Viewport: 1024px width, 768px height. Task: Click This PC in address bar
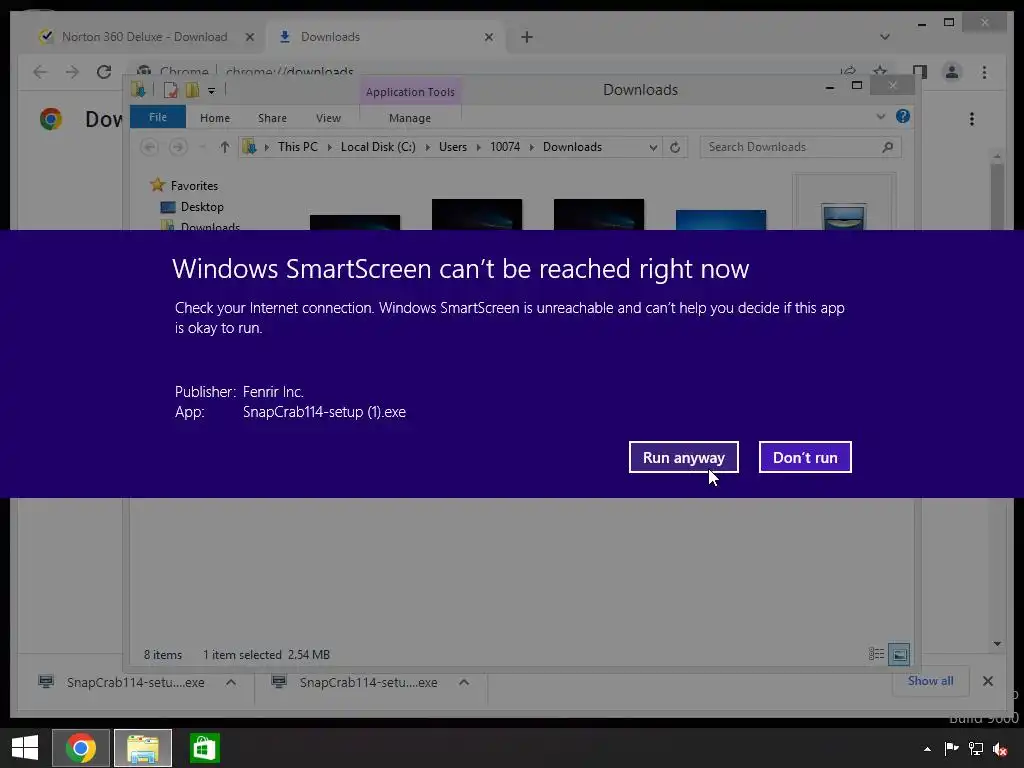tap(298, 147)
